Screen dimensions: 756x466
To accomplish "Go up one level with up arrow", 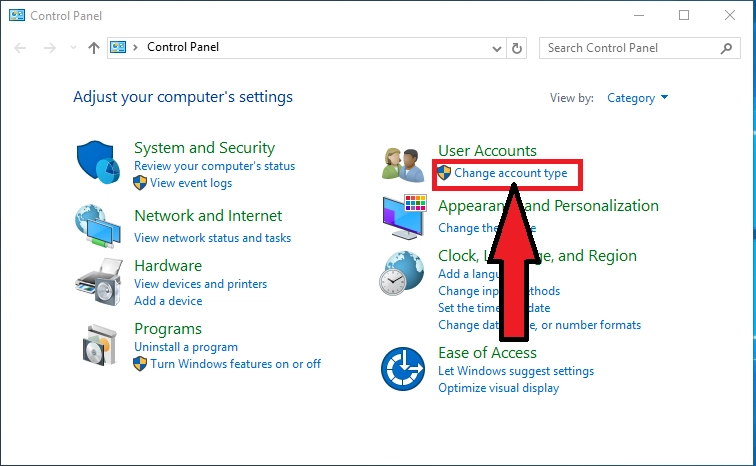I will [93, 48].
